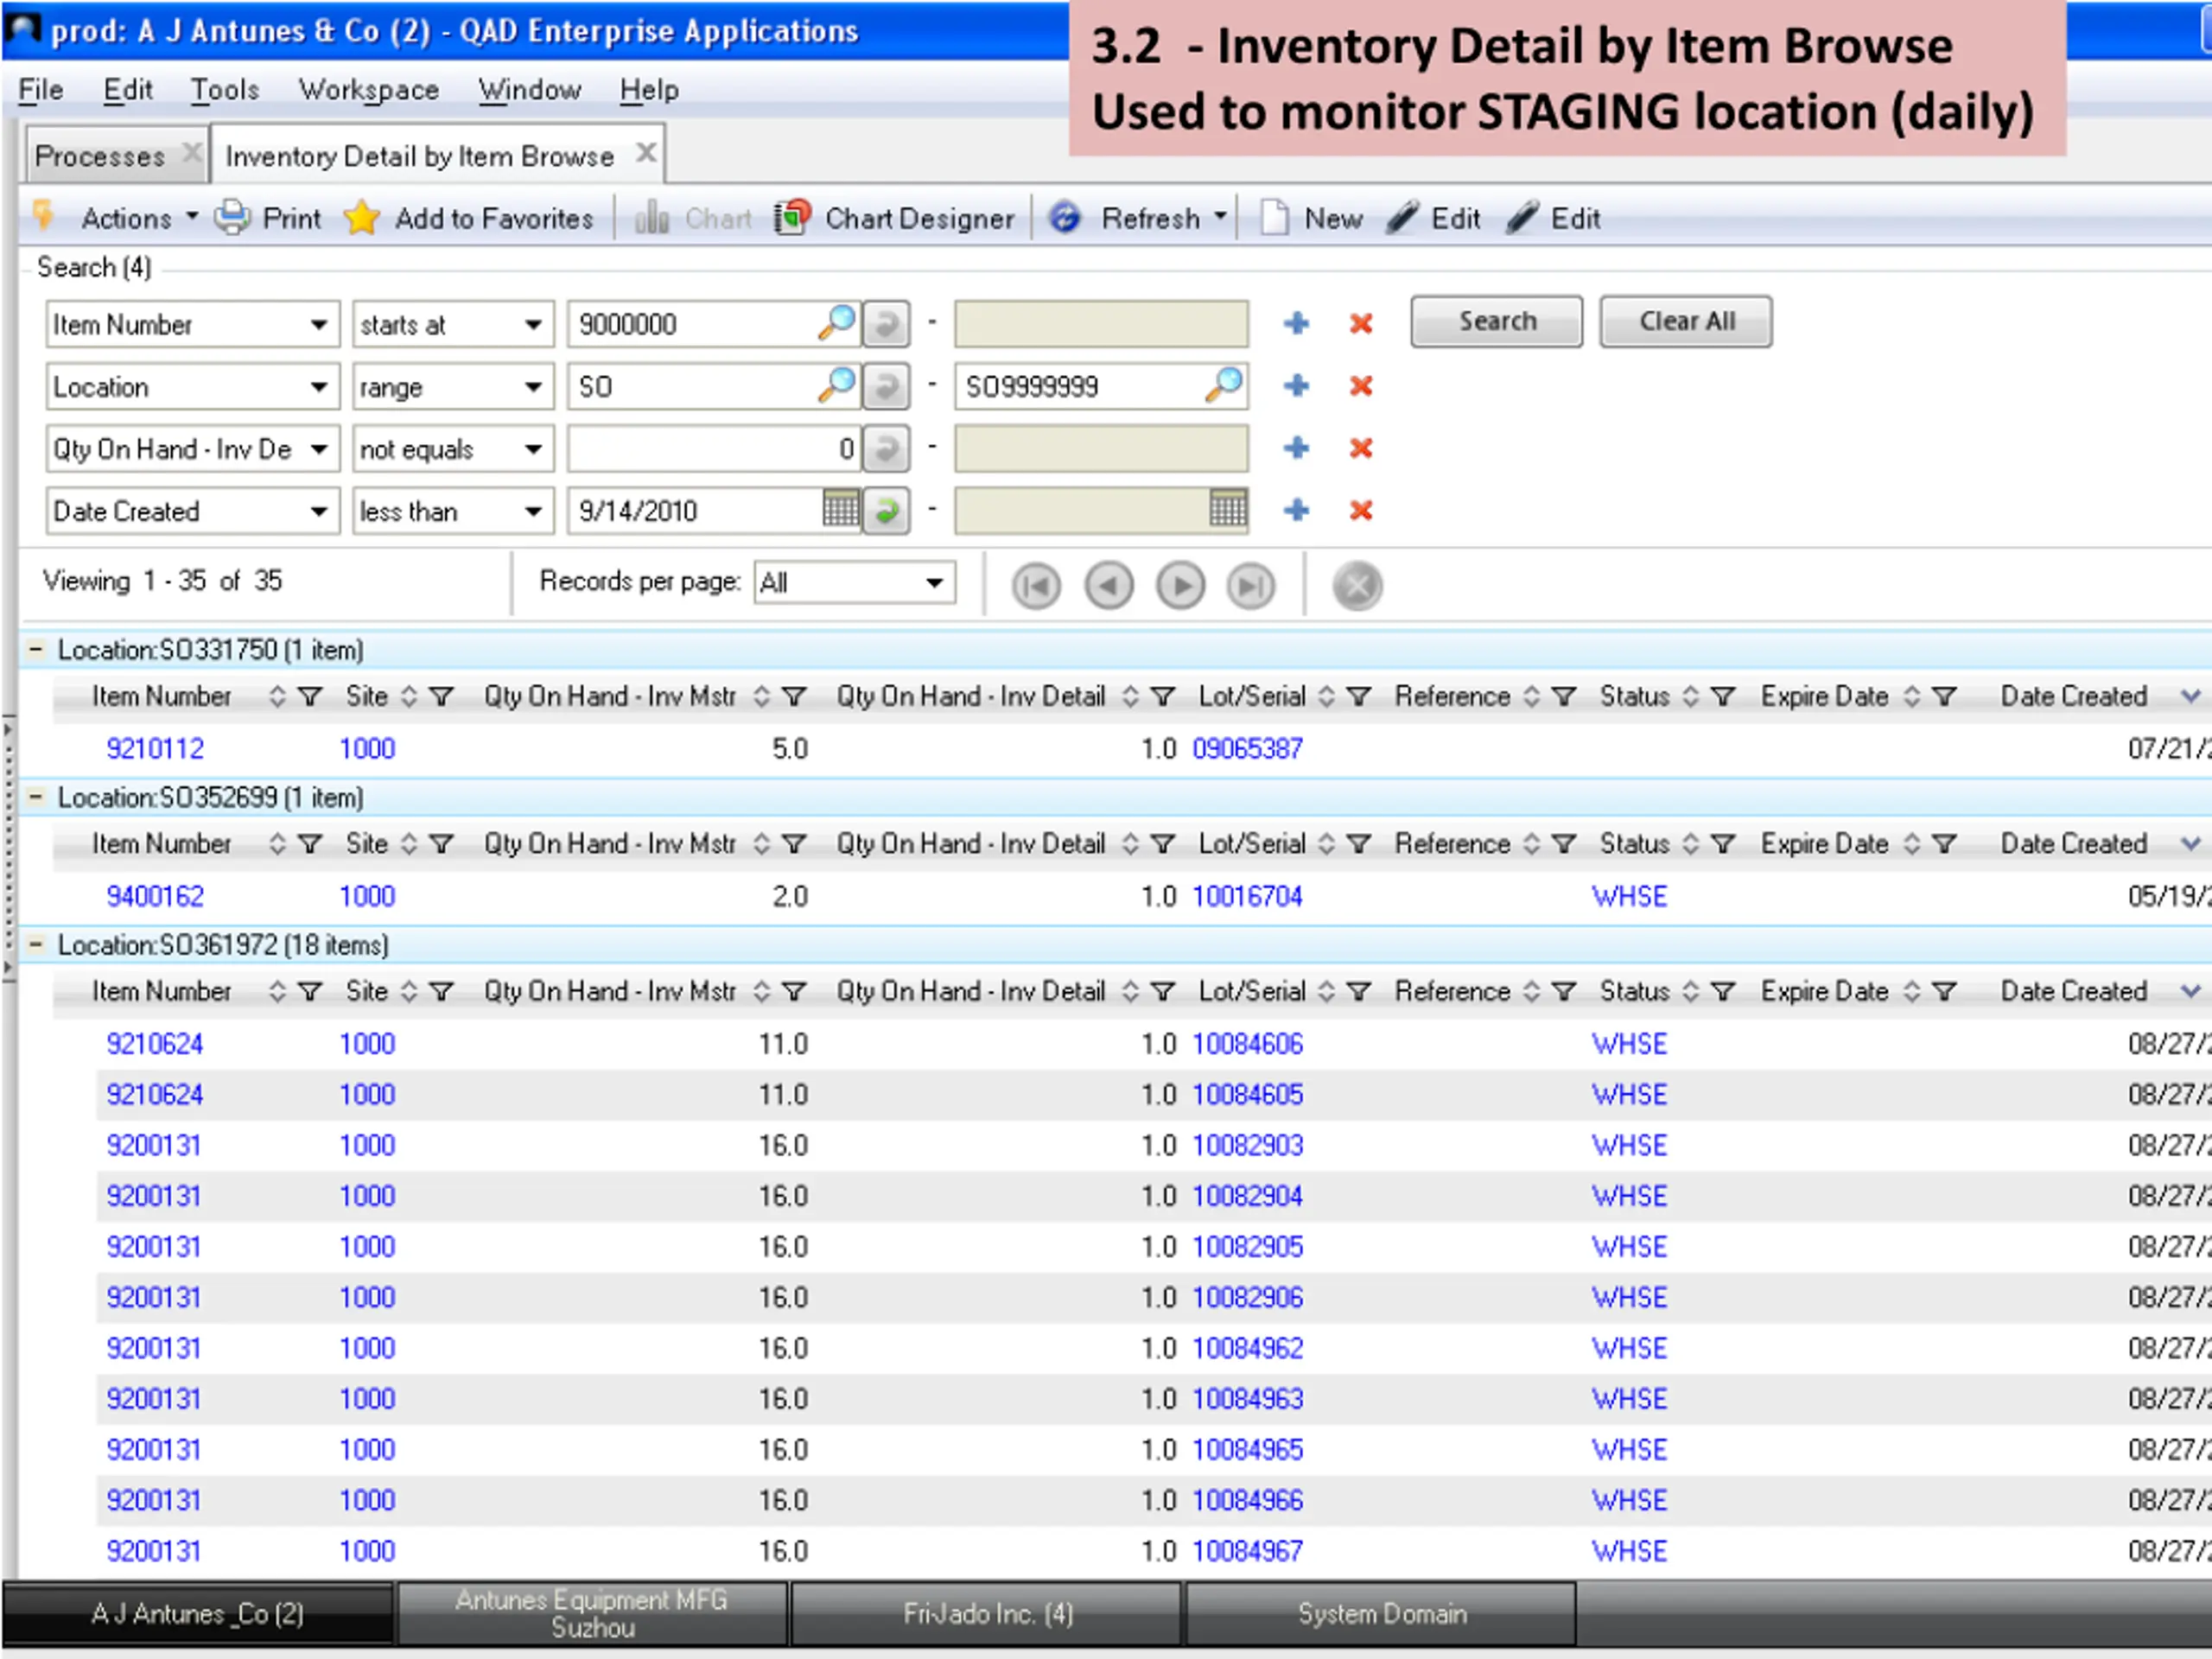Go to the next page of records
Image resolution: width=2212 pixels, height=1659 pixels.
pos(1181,586)
